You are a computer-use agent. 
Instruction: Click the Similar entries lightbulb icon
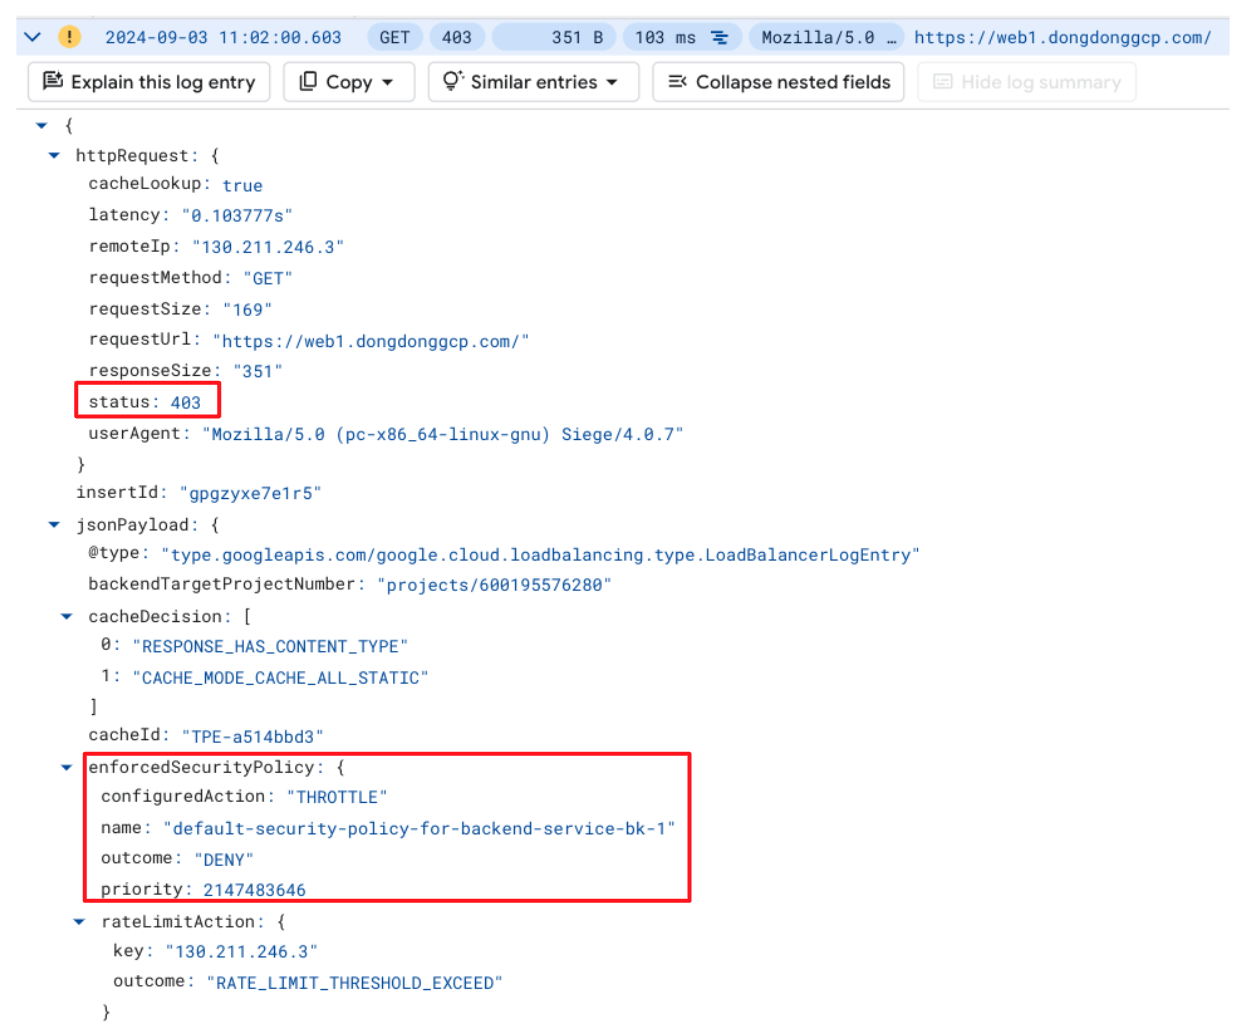453,81
